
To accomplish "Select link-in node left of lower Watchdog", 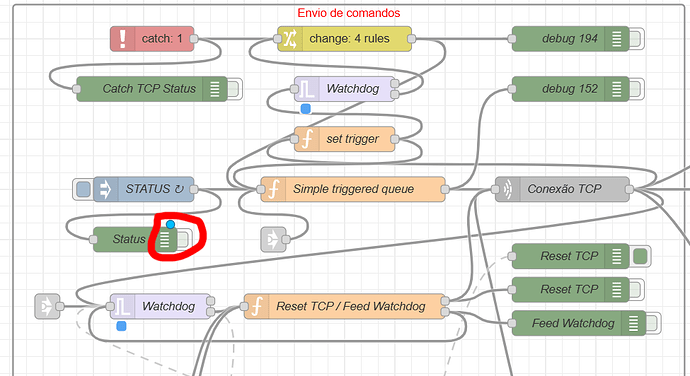I will pos(47,306).
